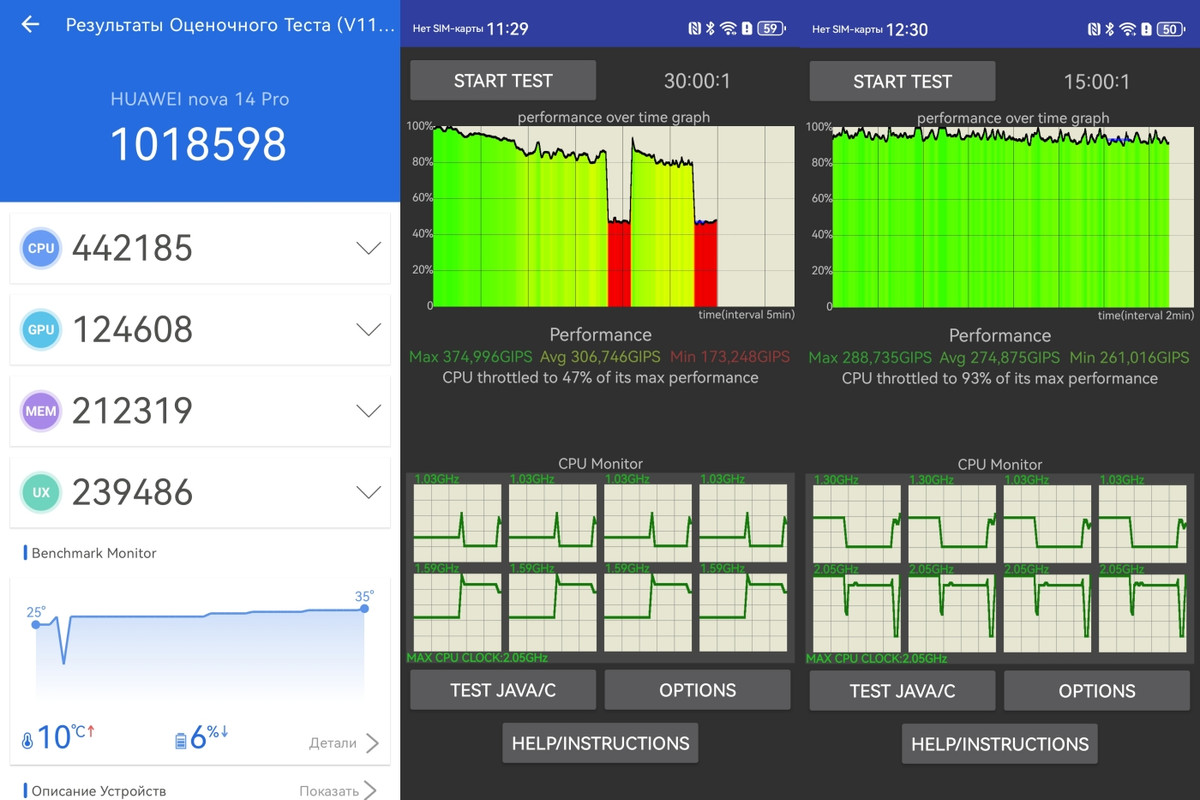Tap the GPU badge icon

tap(41, 329)
